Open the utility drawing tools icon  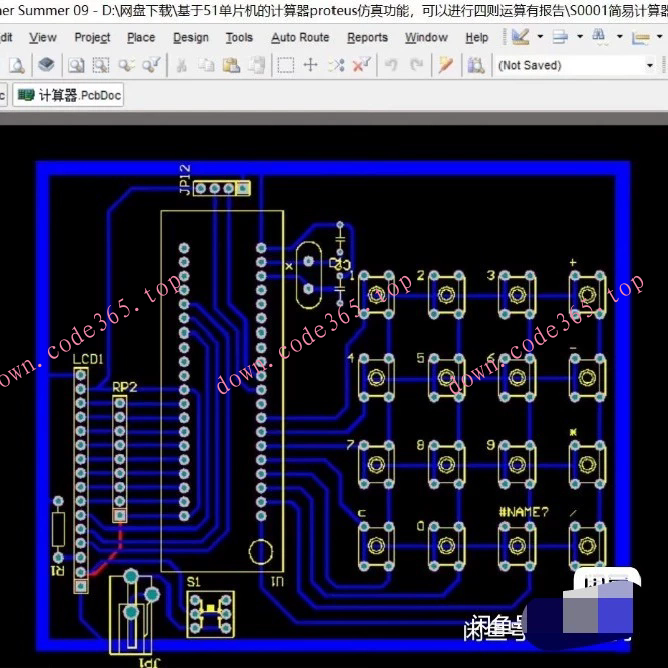tap(520, 37)
